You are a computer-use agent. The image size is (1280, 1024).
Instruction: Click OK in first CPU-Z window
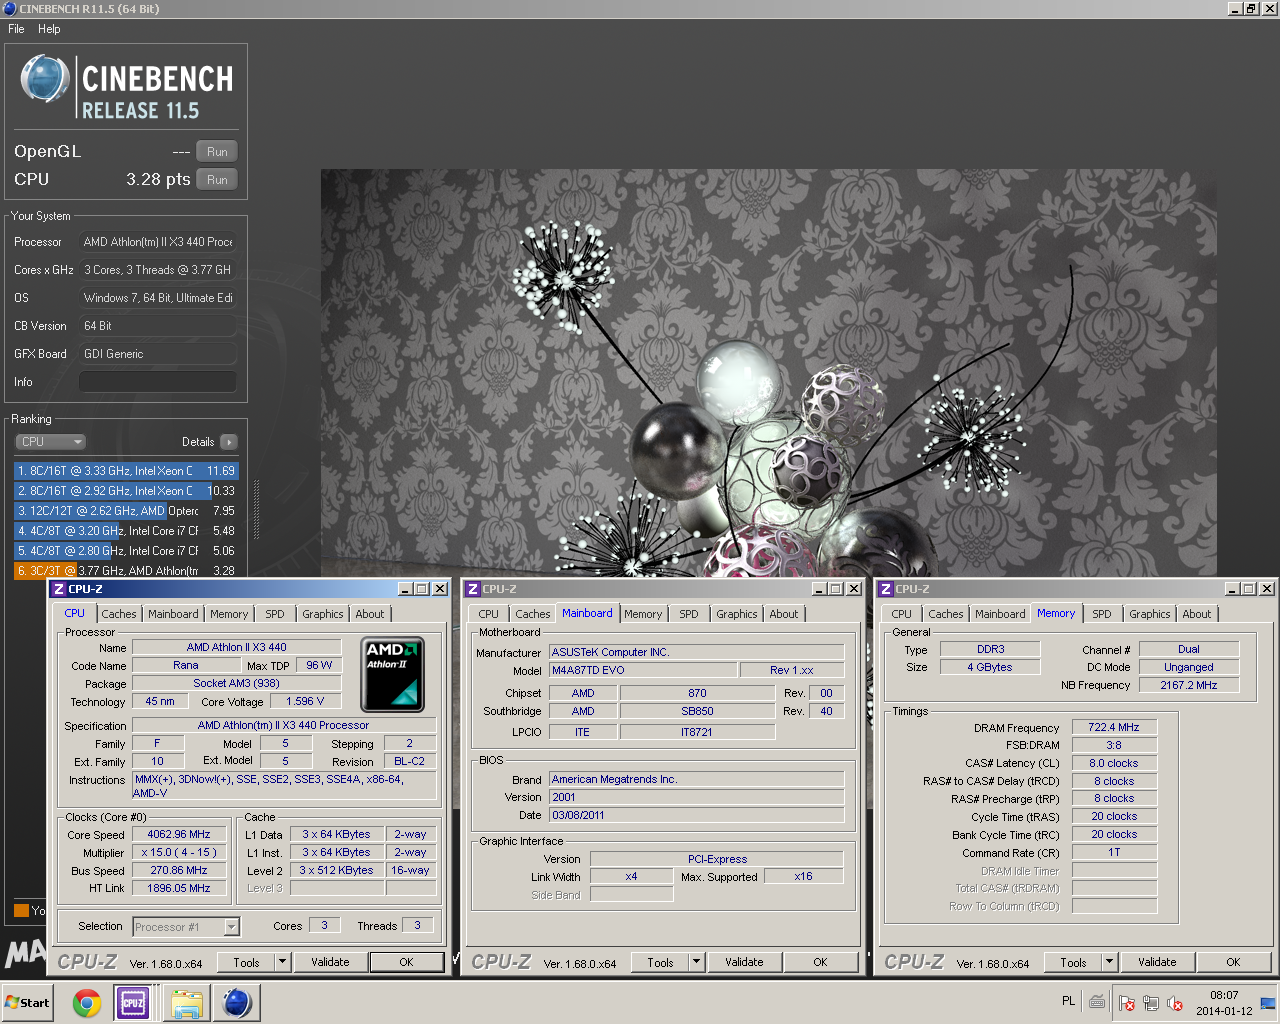(406, 962)
